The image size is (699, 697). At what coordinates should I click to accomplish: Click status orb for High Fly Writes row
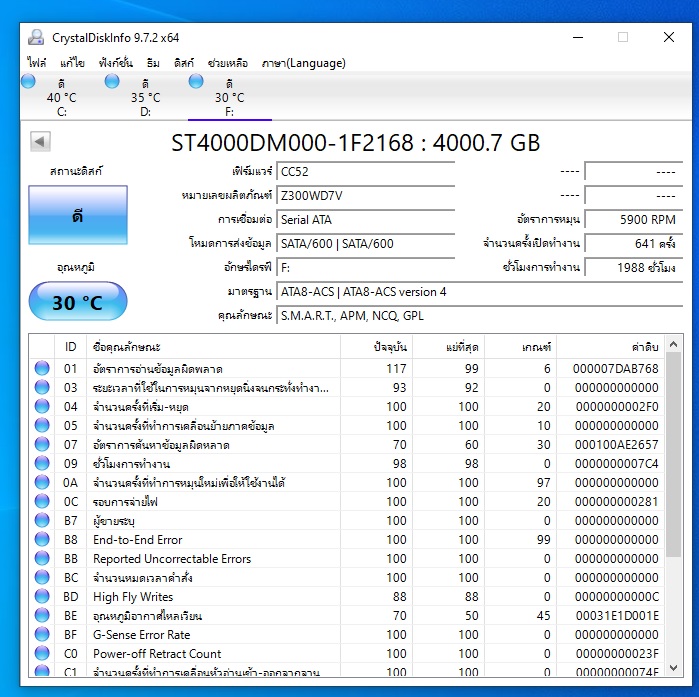coord(42,597)
